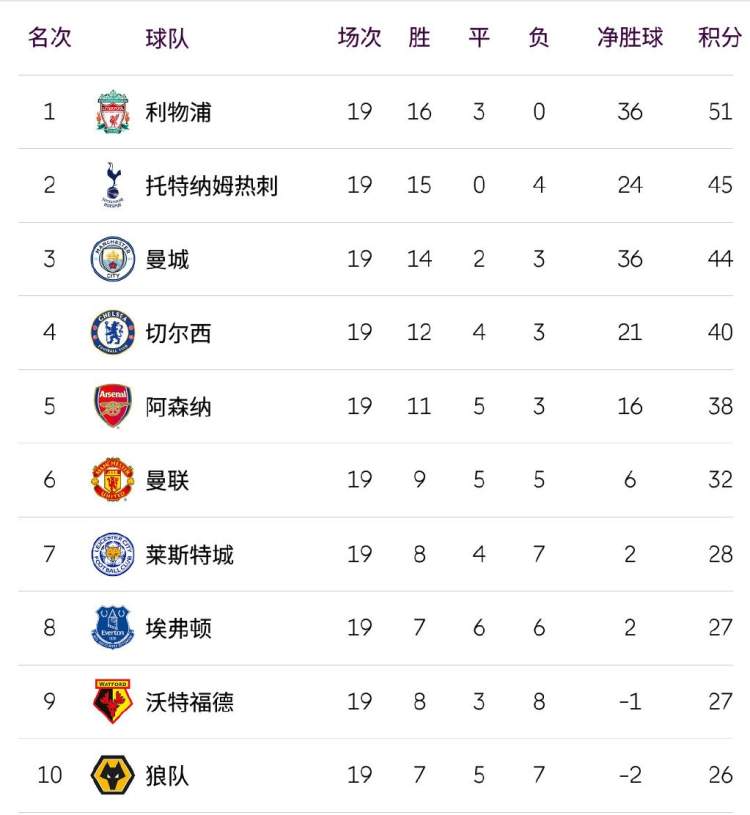
Task: Click the 名次 column header
Action: click(x=49, y=37)
